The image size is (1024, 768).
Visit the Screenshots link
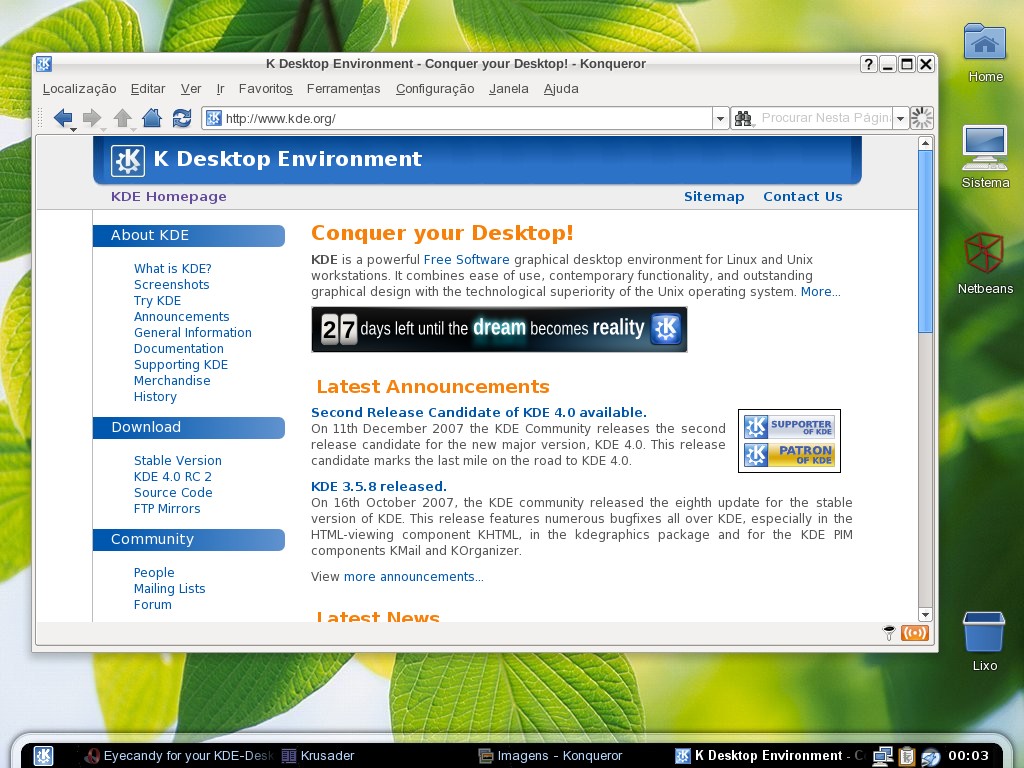point(171,285)
